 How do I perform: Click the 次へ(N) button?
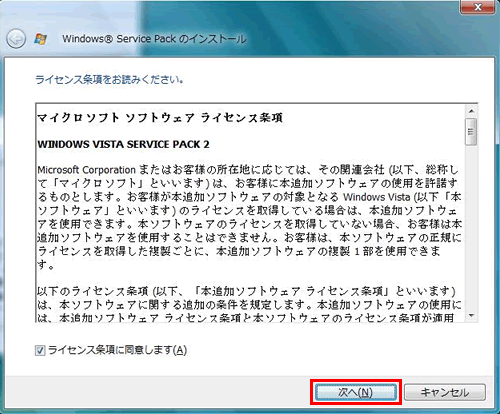coord(356,392)
